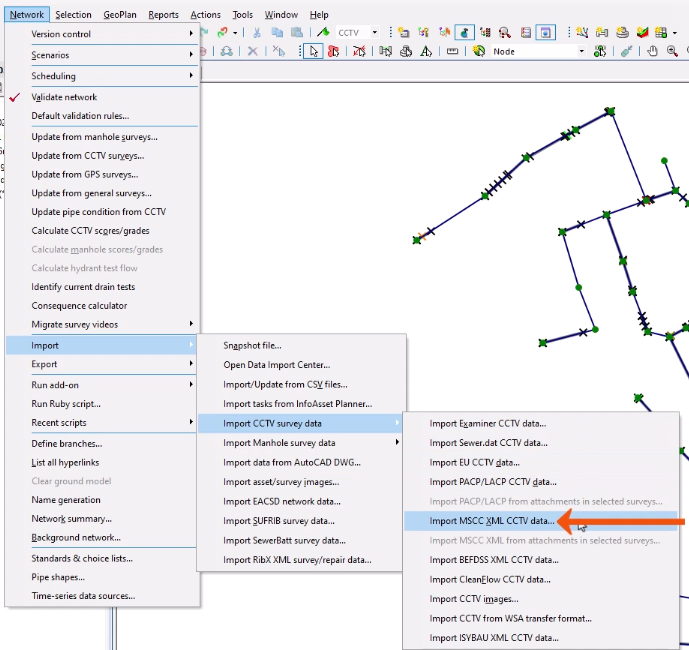Open the Actions menu
Image resolution: width=689 pixels, height=650 pixels.
click(206, 15)
